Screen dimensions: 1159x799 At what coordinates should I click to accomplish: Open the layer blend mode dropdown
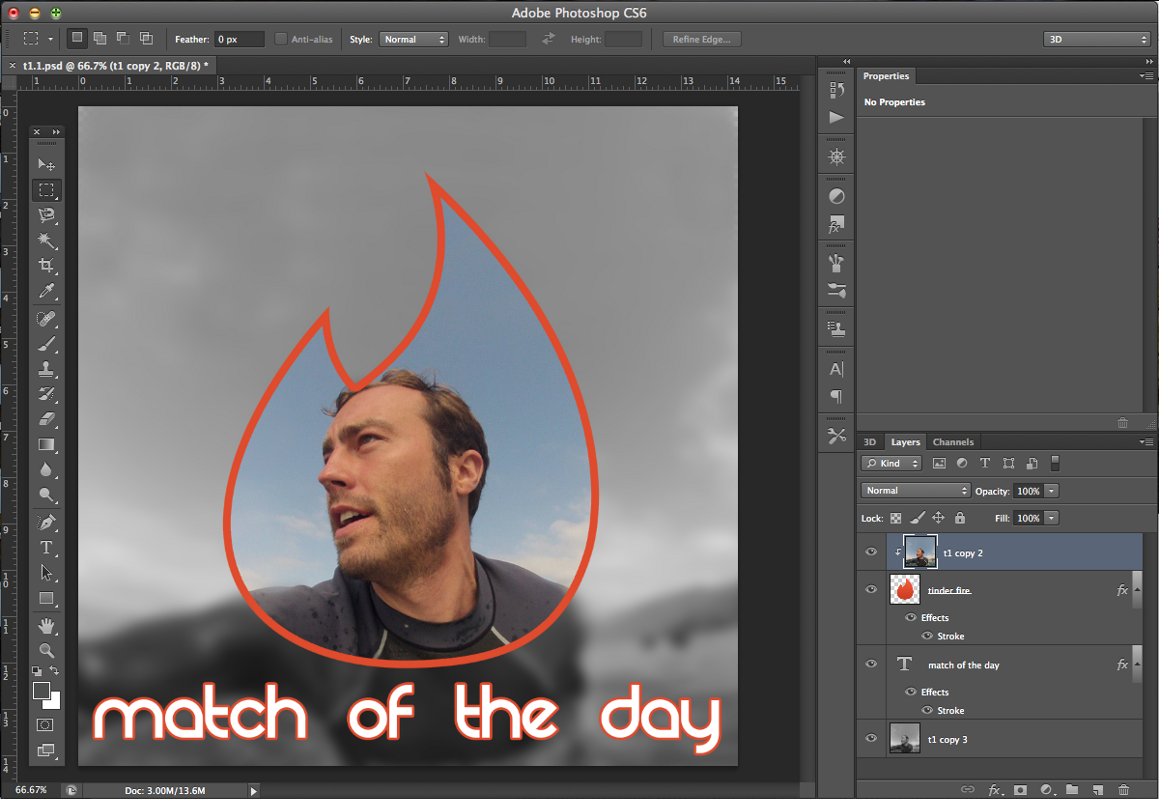pyautogui.click(x=915, y=491)
